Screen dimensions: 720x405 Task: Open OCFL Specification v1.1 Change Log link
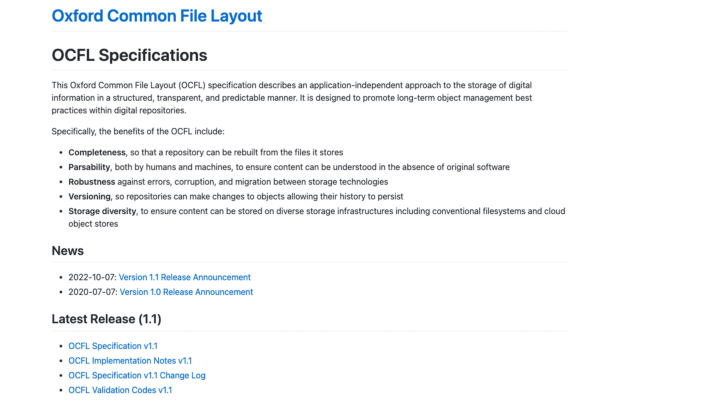click(x=137, y=376)
